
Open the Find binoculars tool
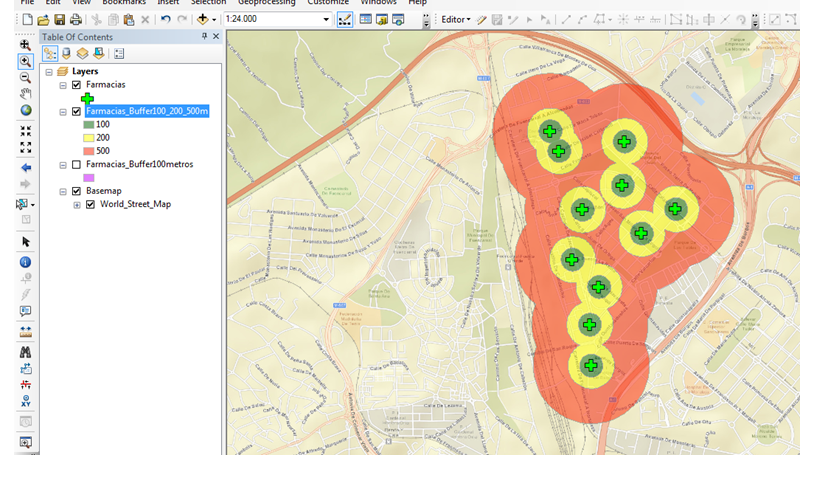pyautogui.click(x=25, y=352)
